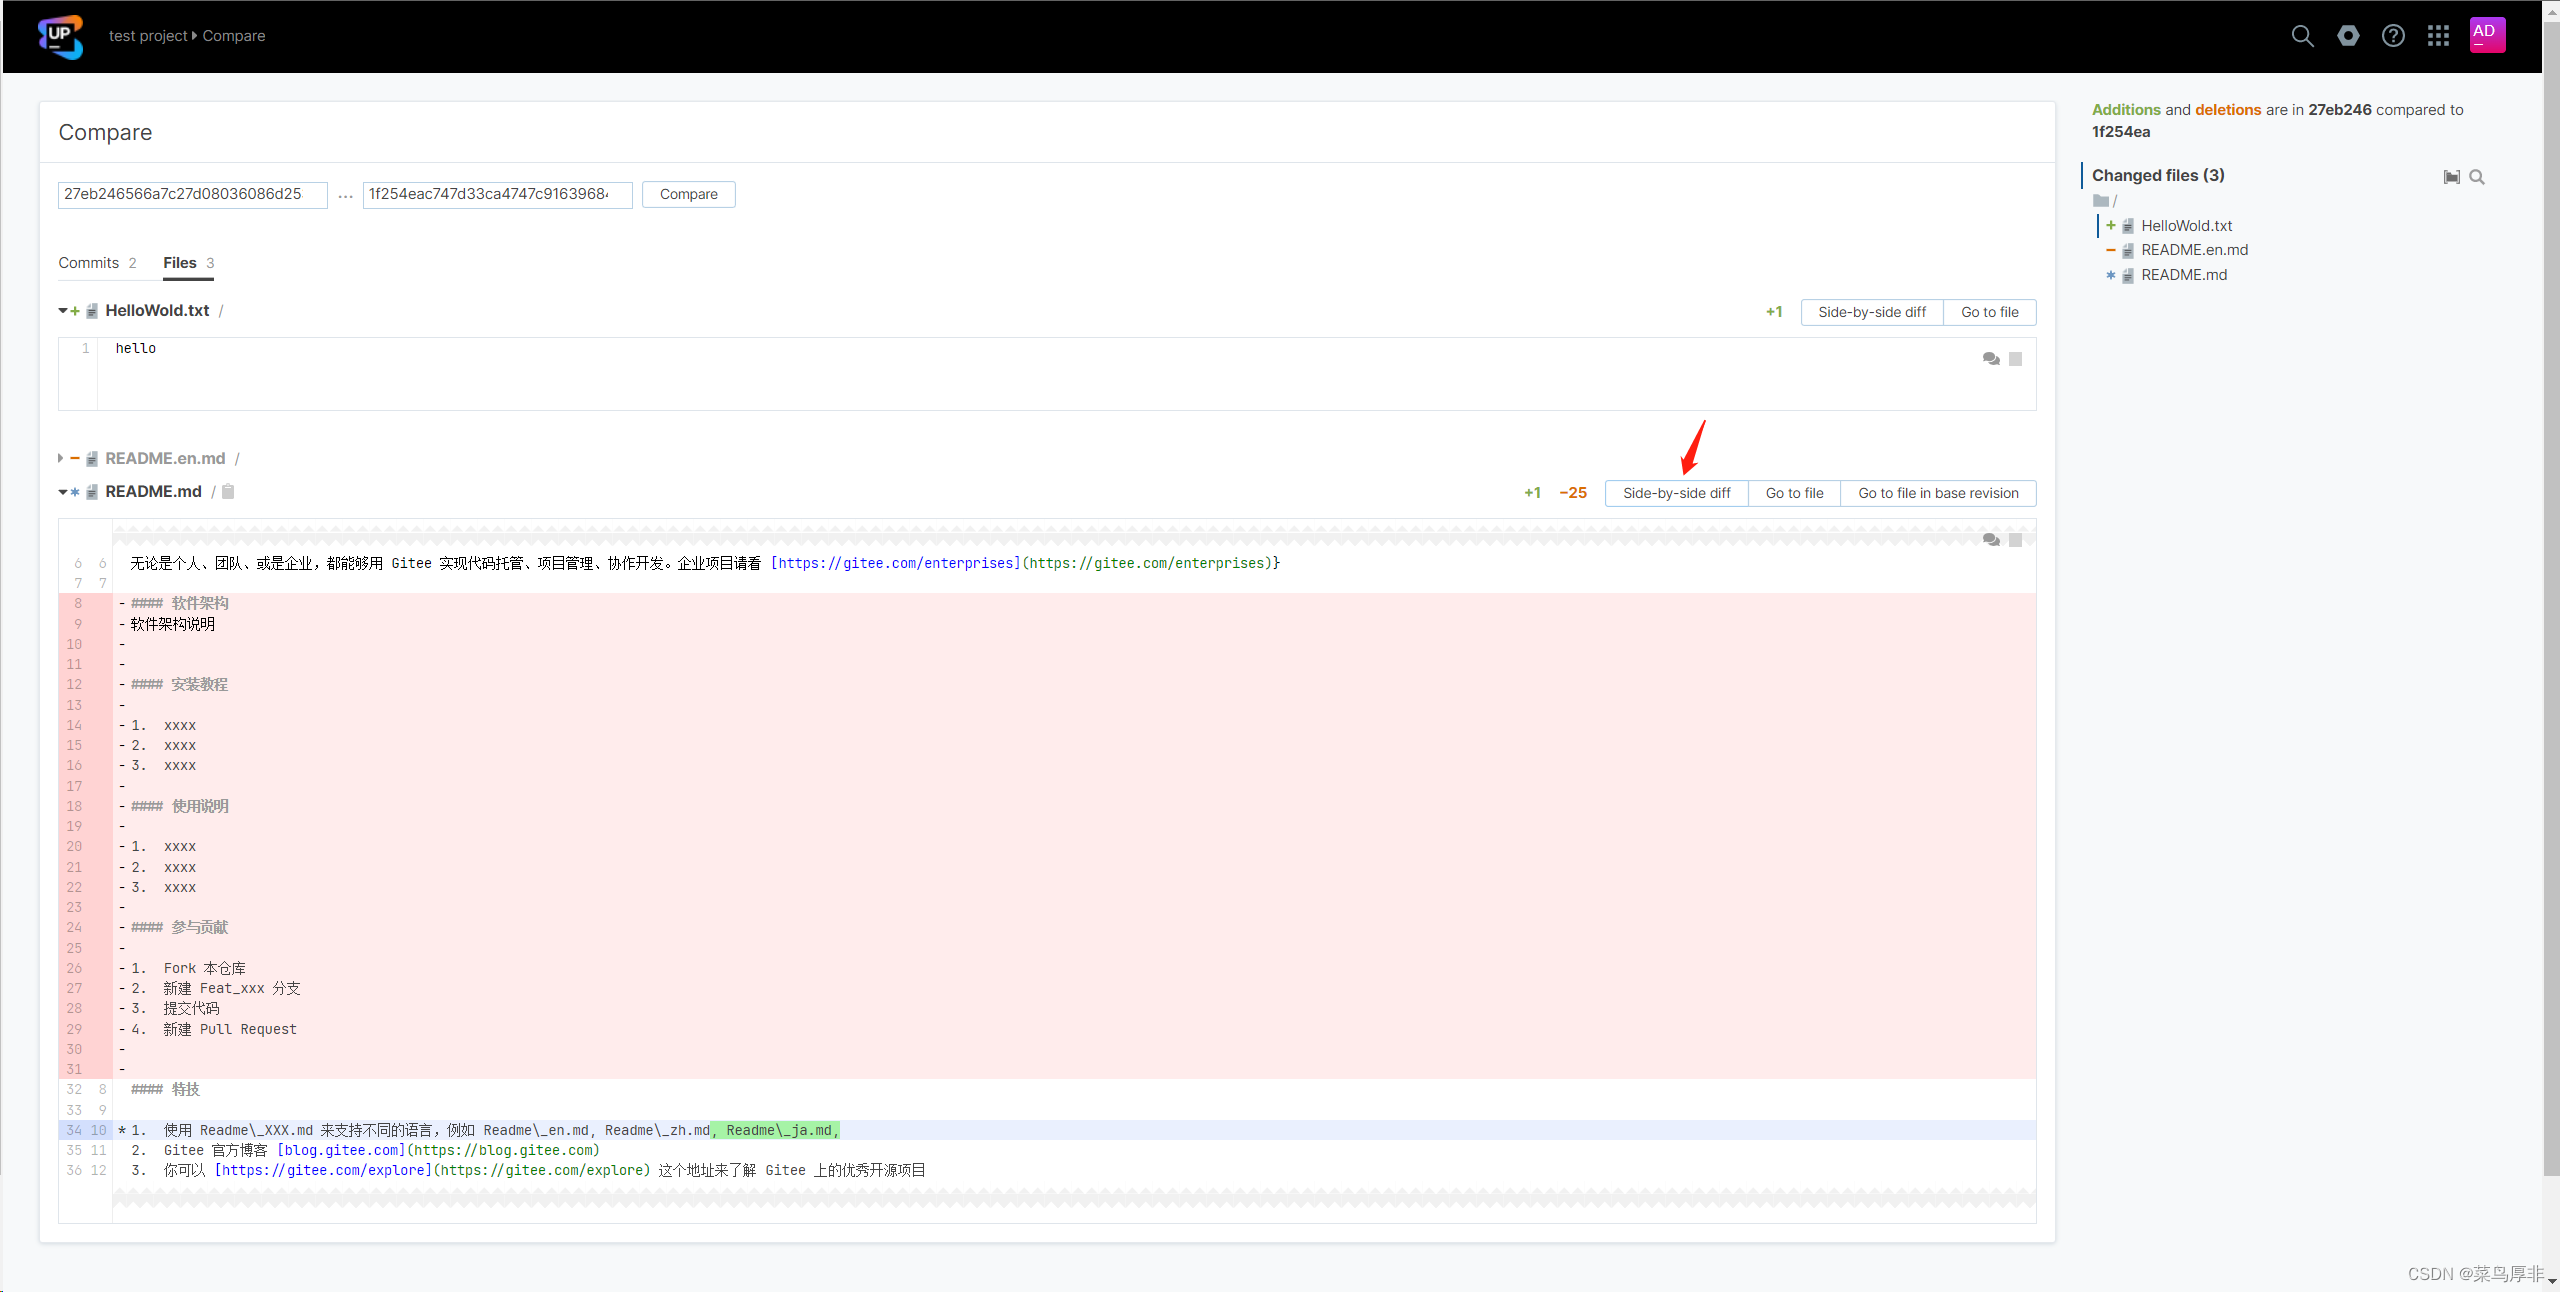Click the first revision hash input field
Screen dimensions: 2560x1292
[192, 194]
